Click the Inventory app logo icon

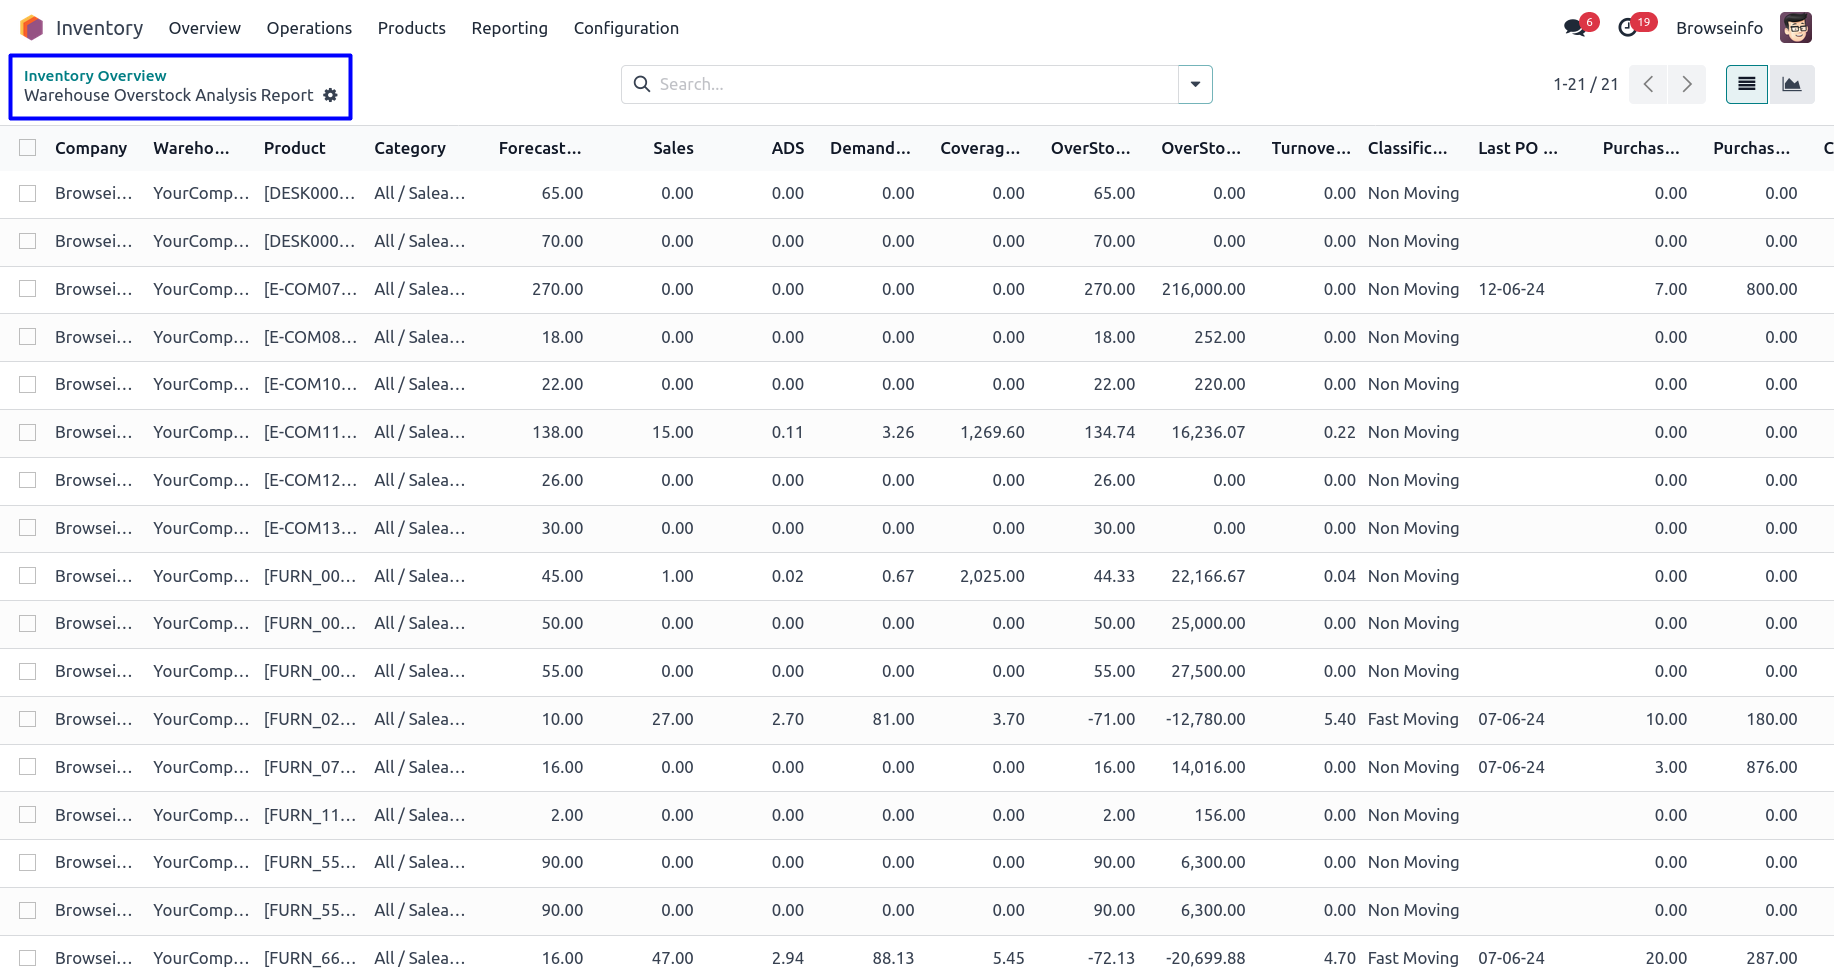(x=32, y=28)
